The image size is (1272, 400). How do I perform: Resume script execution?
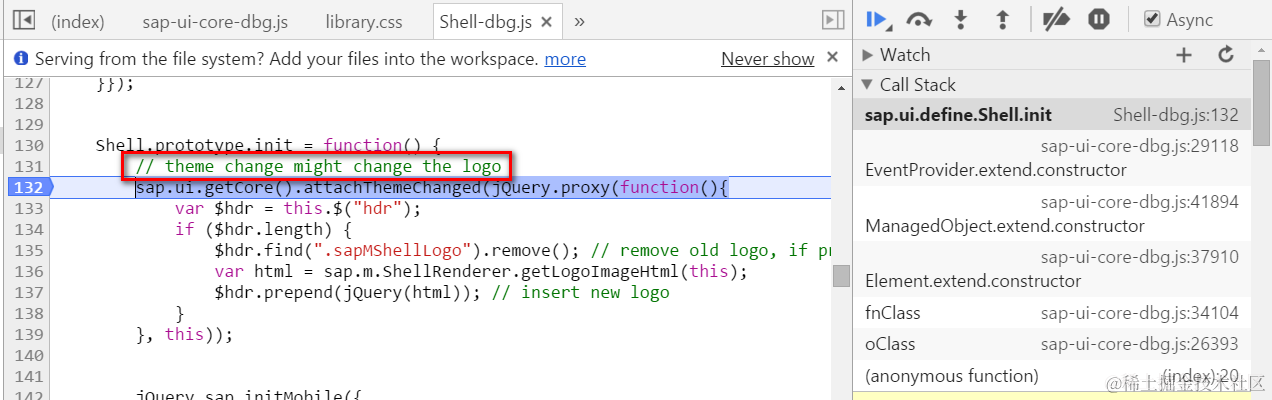[x=877, y=19]
